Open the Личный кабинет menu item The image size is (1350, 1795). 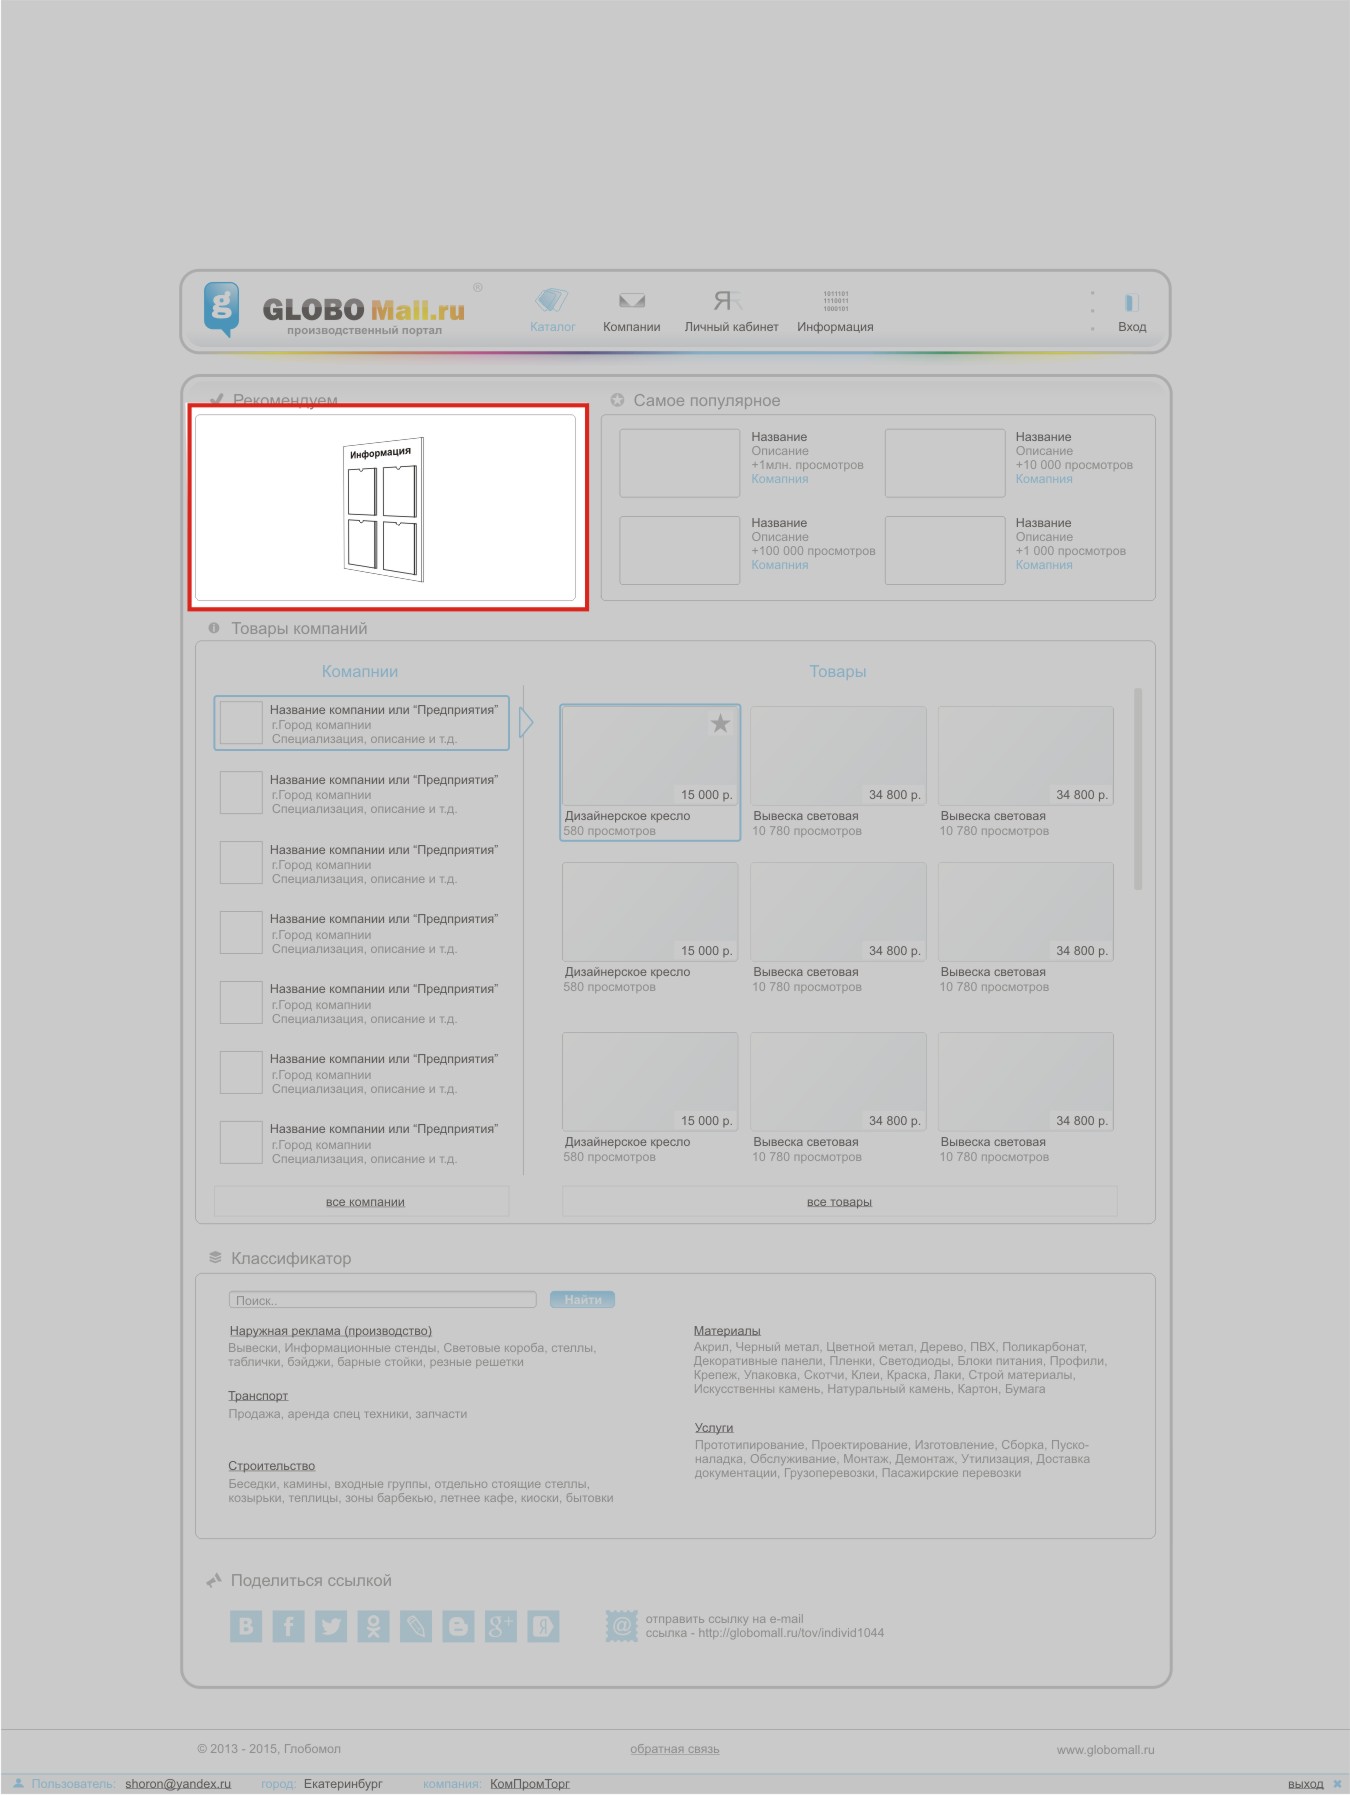point(730,311)
